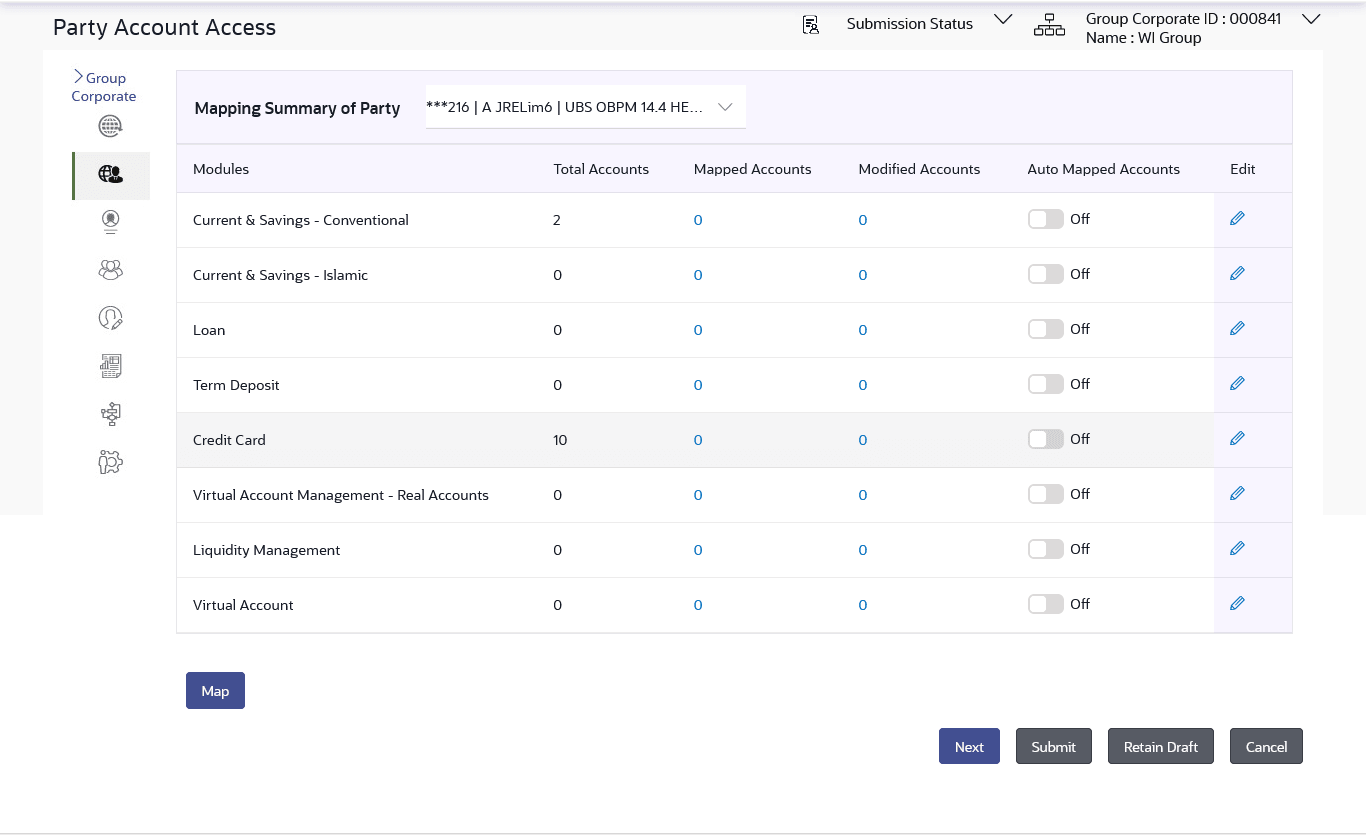Screen dimensions: 1366x835
Task: Click edit pencil for Loan module
Action: tap(1237, 329)
